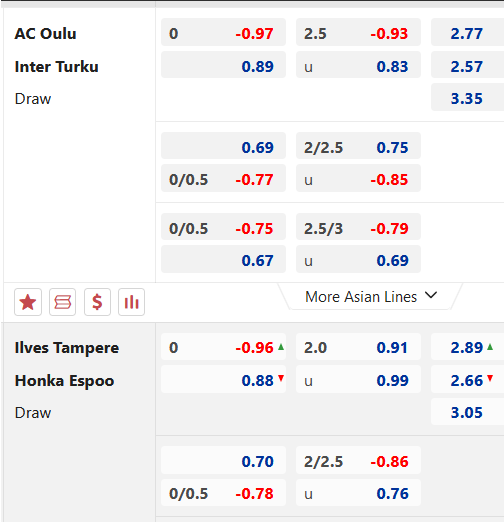Select Honka Espoo win odds 2.66
The image size is (504, 522).
click(x=467, y=380)
